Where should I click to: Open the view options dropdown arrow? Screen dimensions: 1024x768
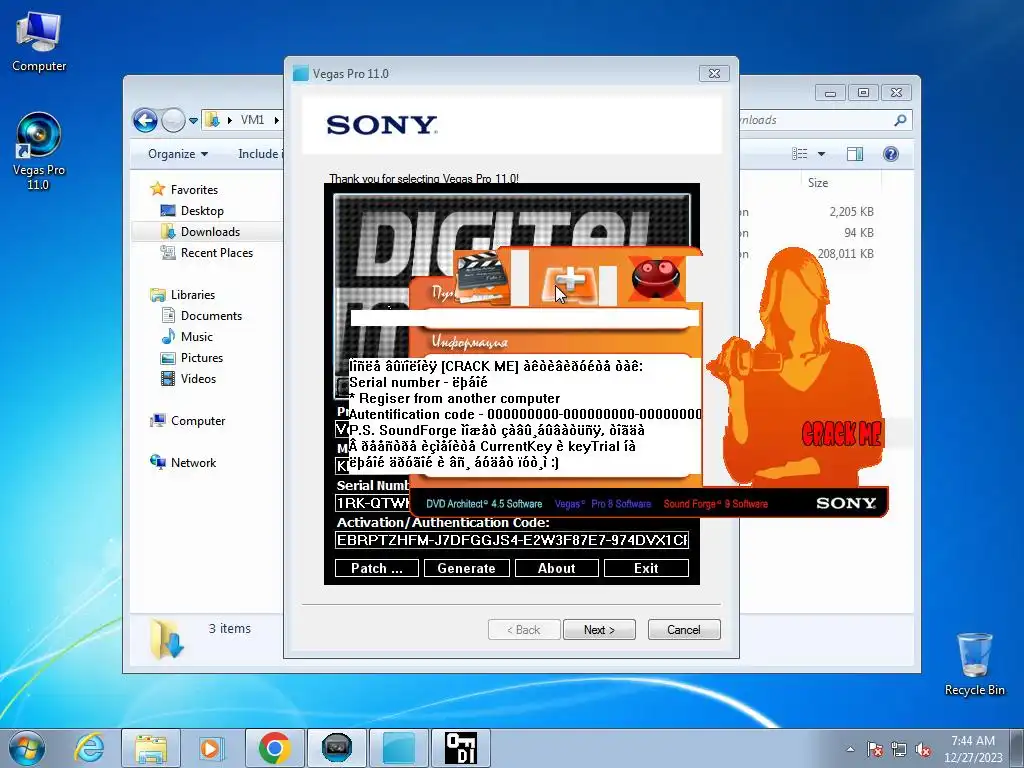822,154
